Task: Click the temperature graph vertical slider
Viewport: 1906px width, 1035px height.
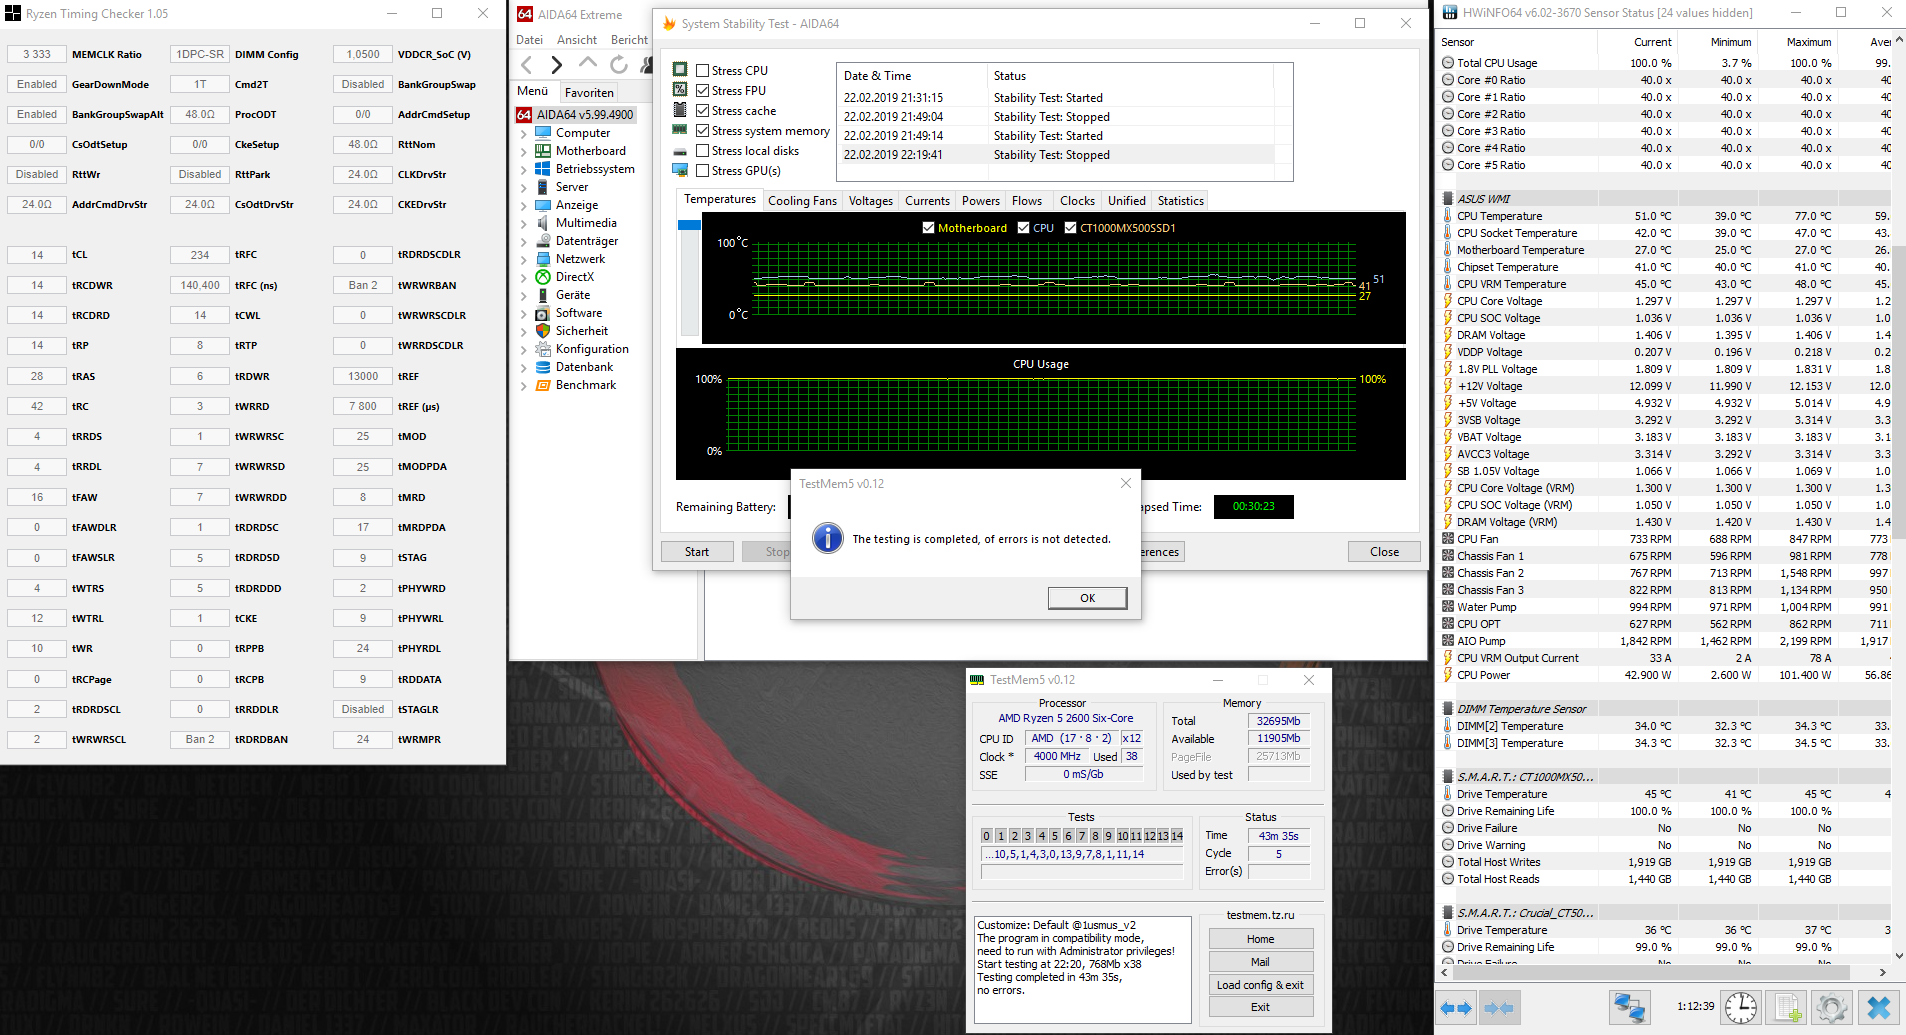Action: (x=689, y=277)
